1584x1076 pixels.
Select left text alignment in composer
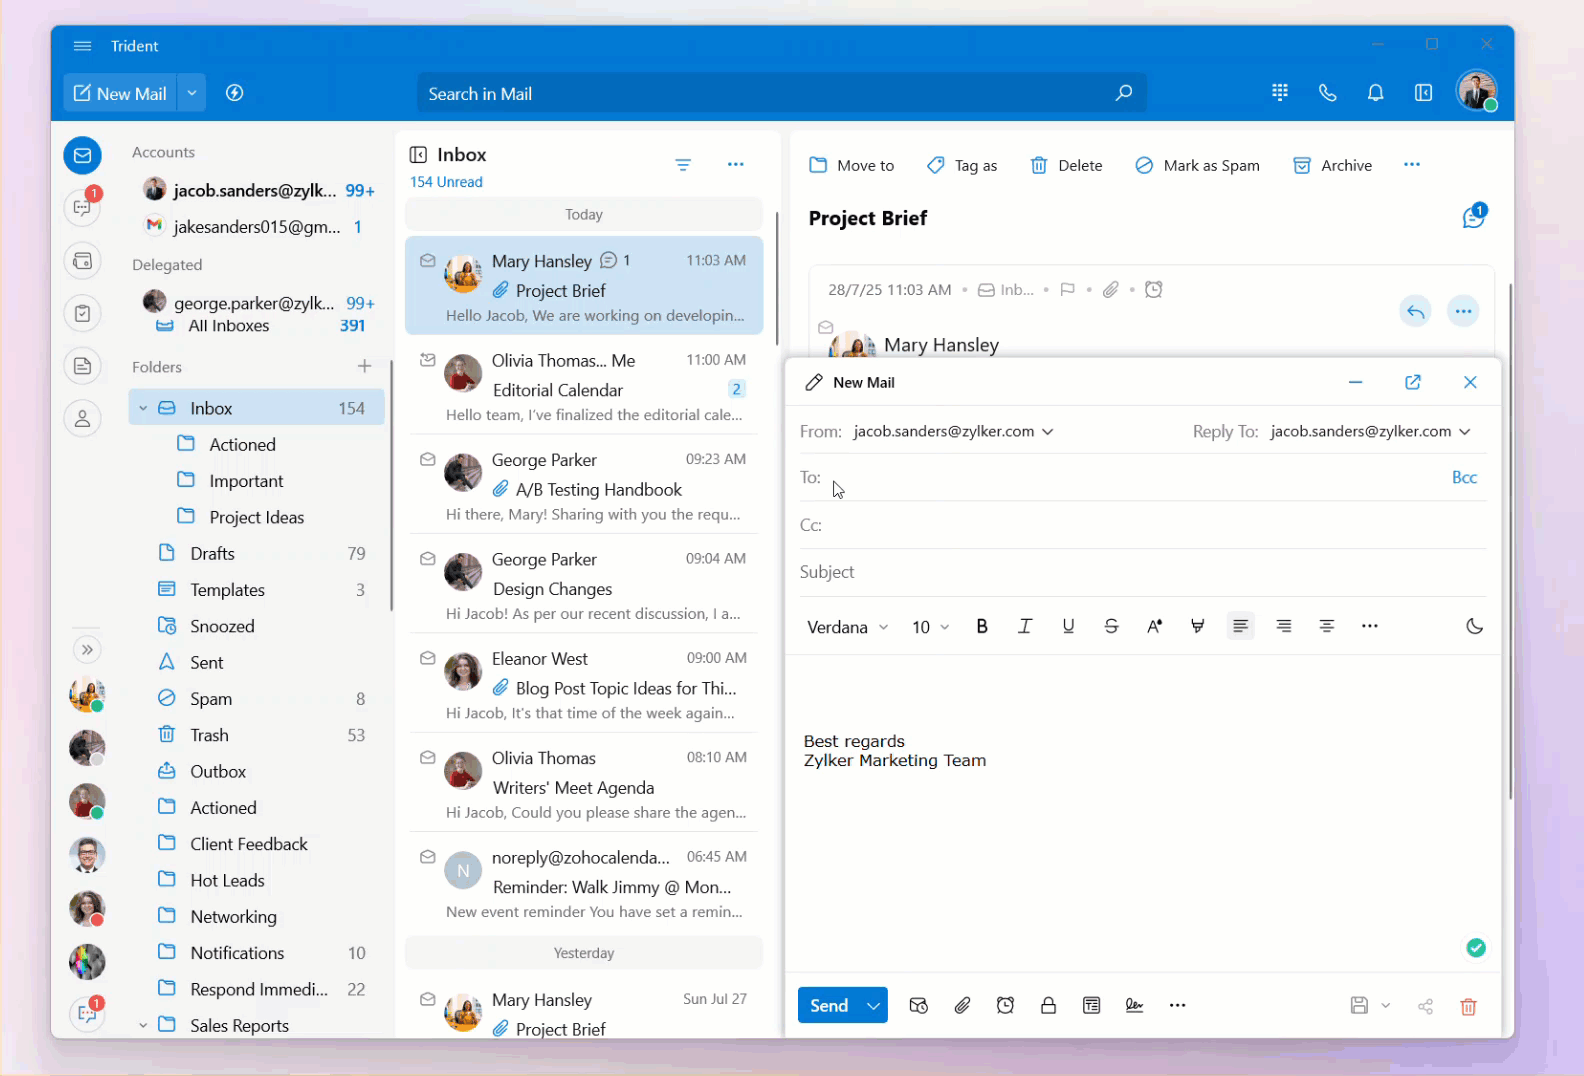click(1240, 626)
